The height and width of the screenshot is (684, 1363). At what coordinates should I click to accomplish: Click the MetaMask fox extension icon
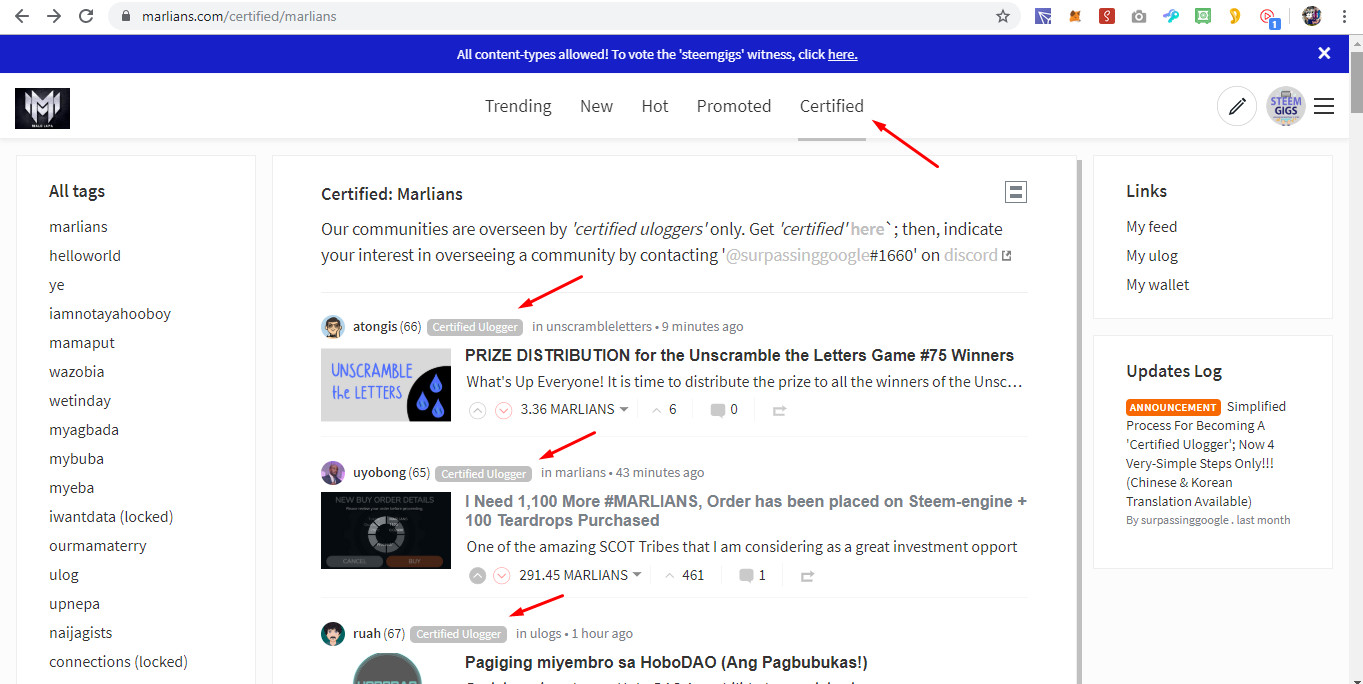[x=1075, y=16]
